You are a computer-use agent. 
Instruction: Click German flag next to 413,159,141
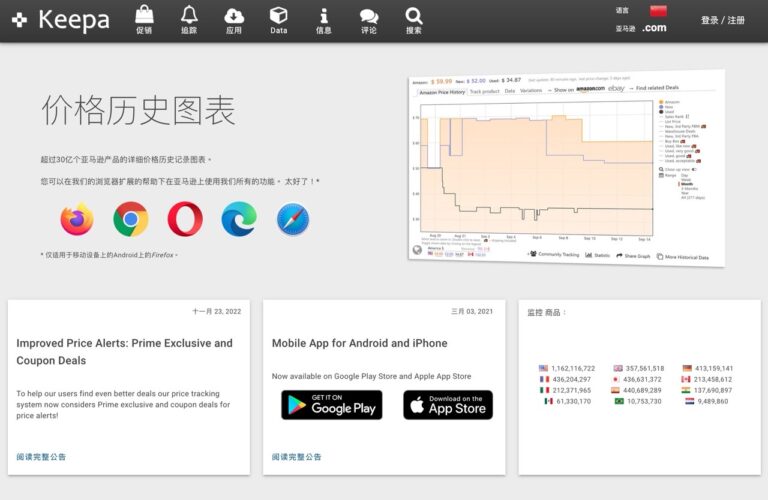coord(687,368)
